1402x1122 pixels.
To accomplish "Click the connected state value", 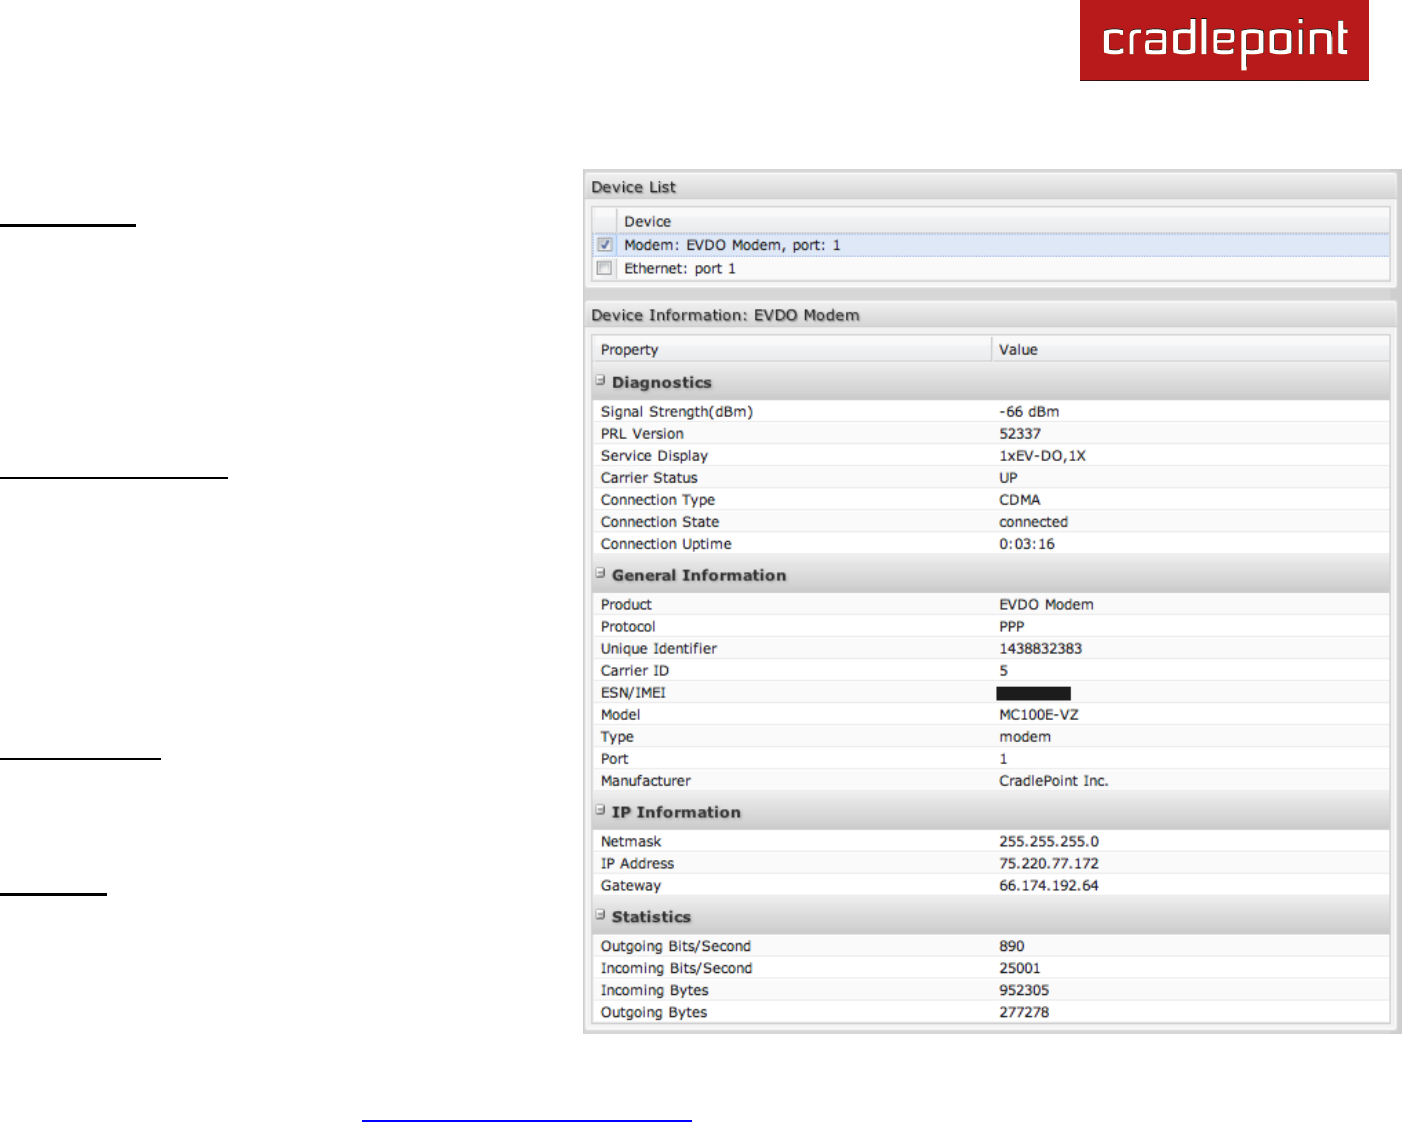I will [1033, 521].
